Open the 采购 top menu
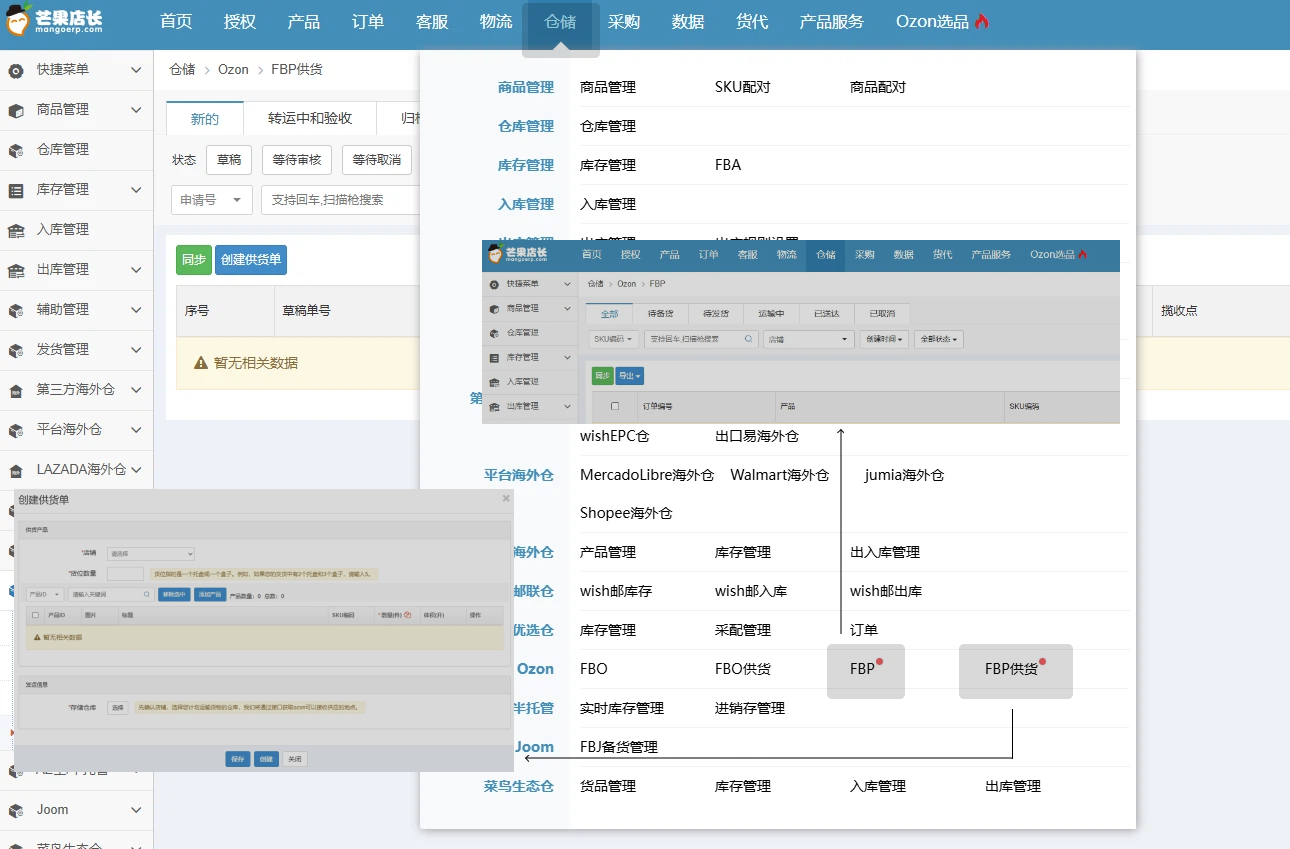 pos(624,22)
